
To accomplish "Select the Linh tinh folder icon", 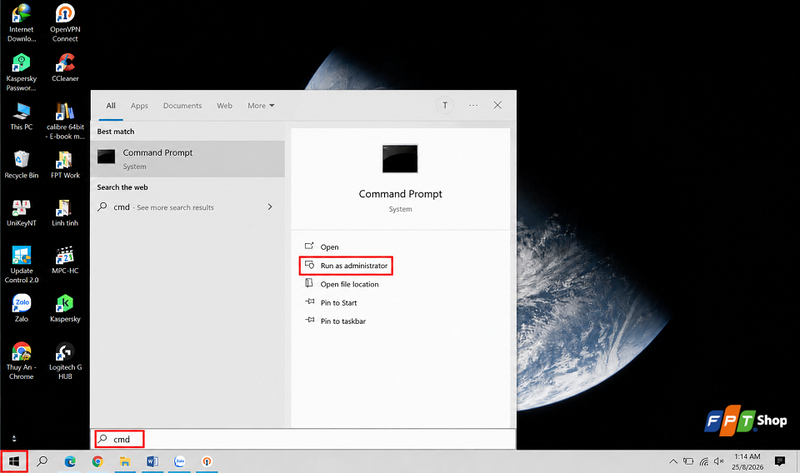I will pos(65,213).
